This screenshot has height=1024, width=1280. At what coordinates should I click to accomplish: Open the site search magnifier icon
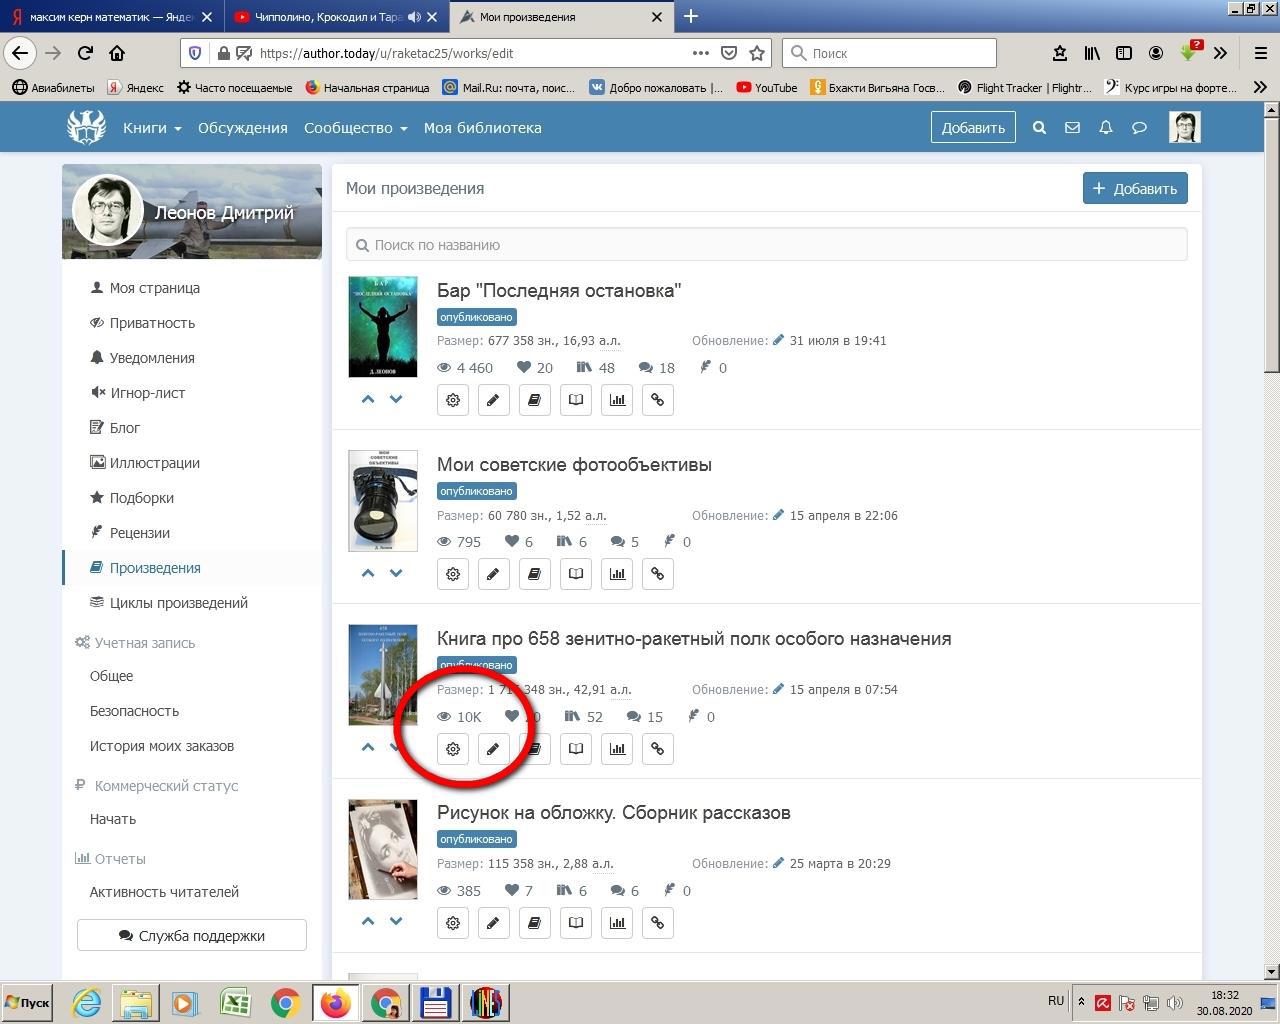click(1039, 128)
